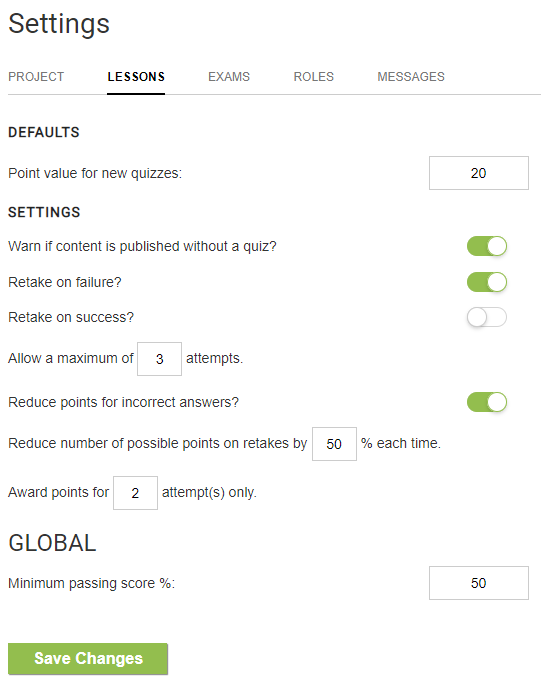Click the Minimum passing score label

(x=91, y=583)
